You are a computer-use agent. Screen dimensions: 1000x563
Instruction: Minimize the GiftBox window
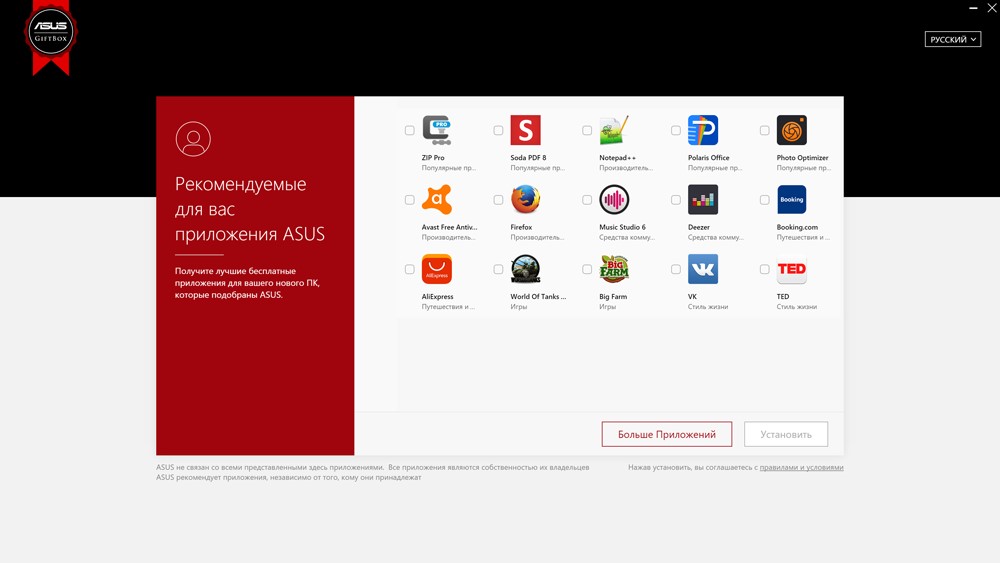pyautogui.click(x=973, y=8)
